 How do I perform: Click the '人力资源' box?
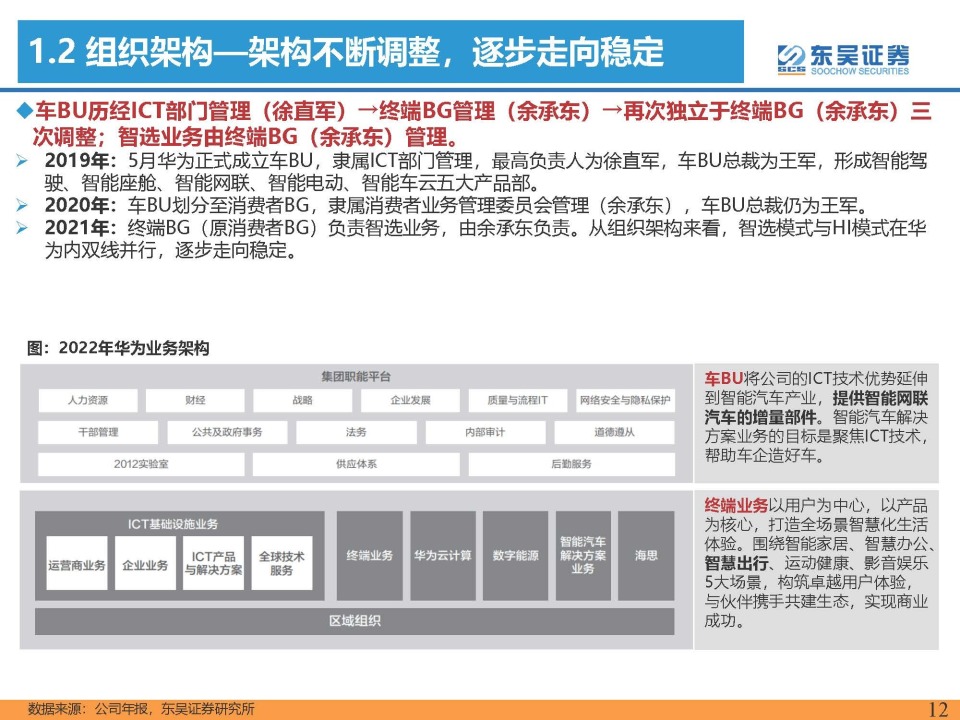click(88, 400)
